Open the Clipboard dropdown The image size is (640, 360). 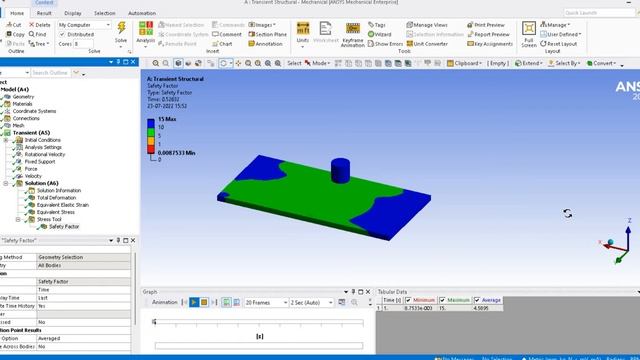point(464,63)
